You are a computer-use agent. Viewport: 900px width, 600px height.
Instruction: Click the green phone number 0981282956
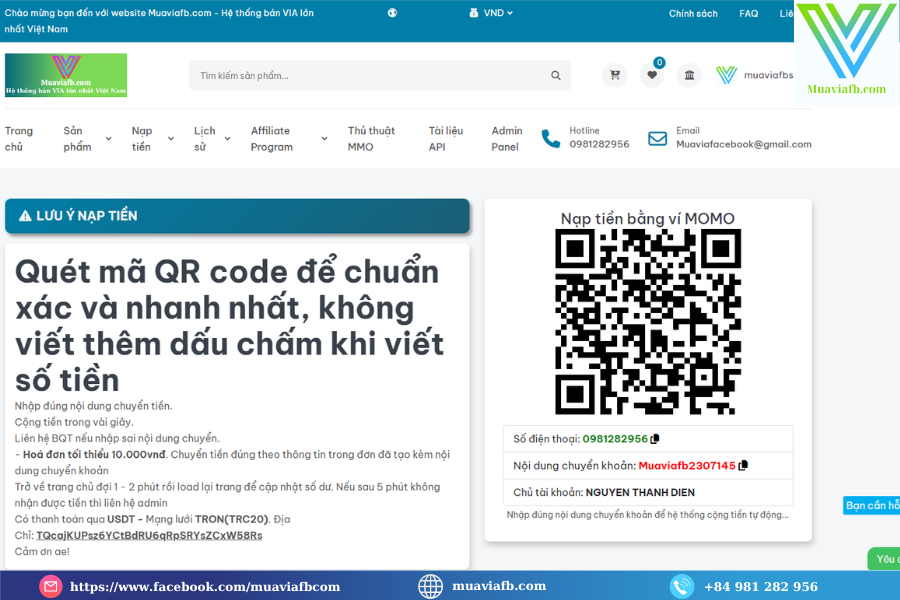tap(615, 439)
